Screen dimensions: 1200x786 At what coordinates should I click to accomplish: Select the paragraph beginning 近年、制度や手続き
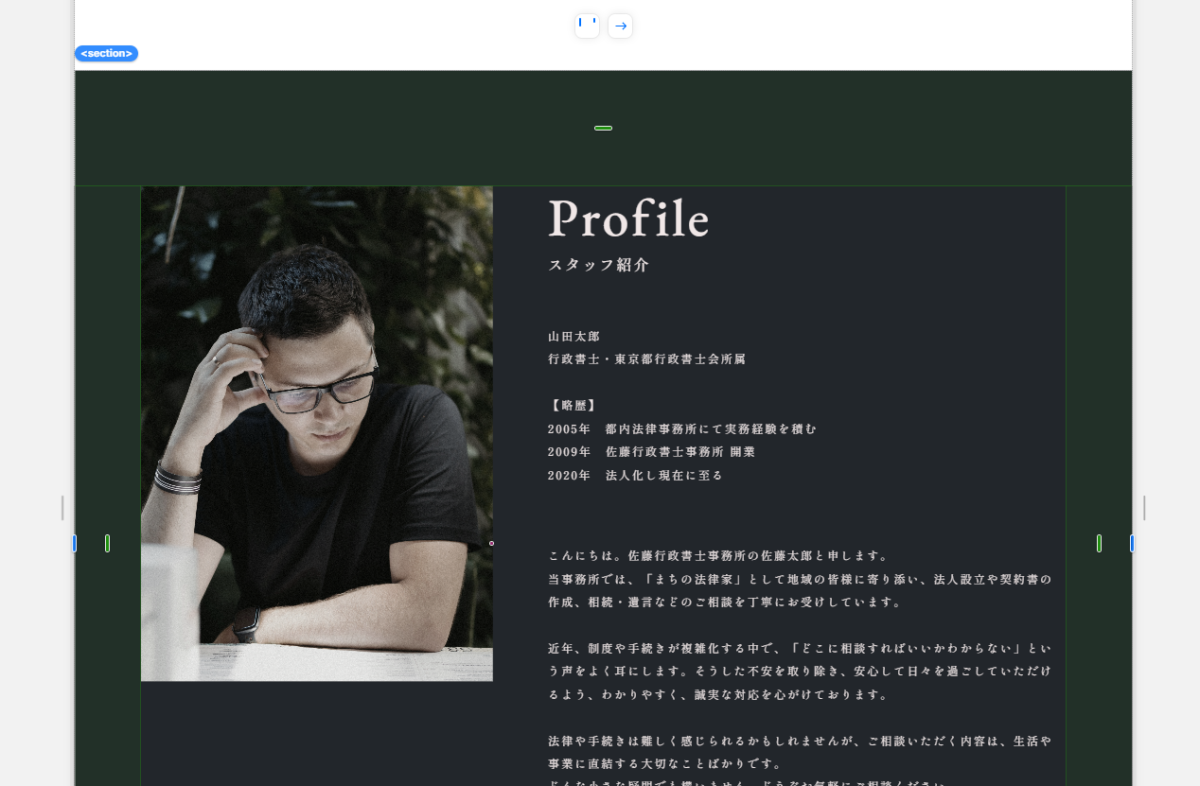[x=800, y=671]
